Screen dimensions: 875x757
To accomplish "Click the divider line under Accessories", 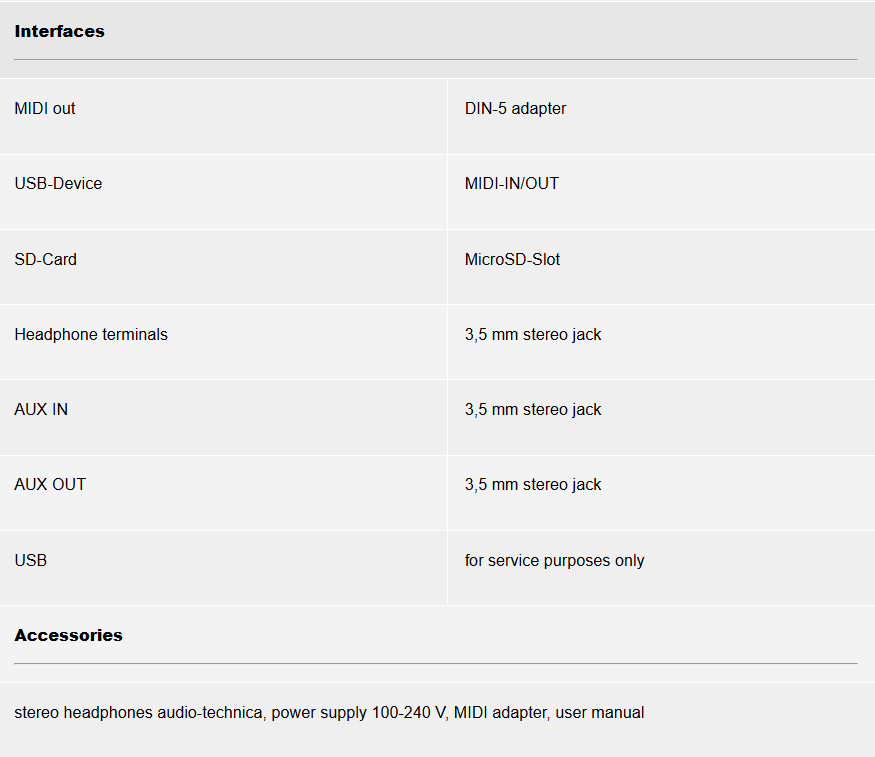I will point(435,663).
